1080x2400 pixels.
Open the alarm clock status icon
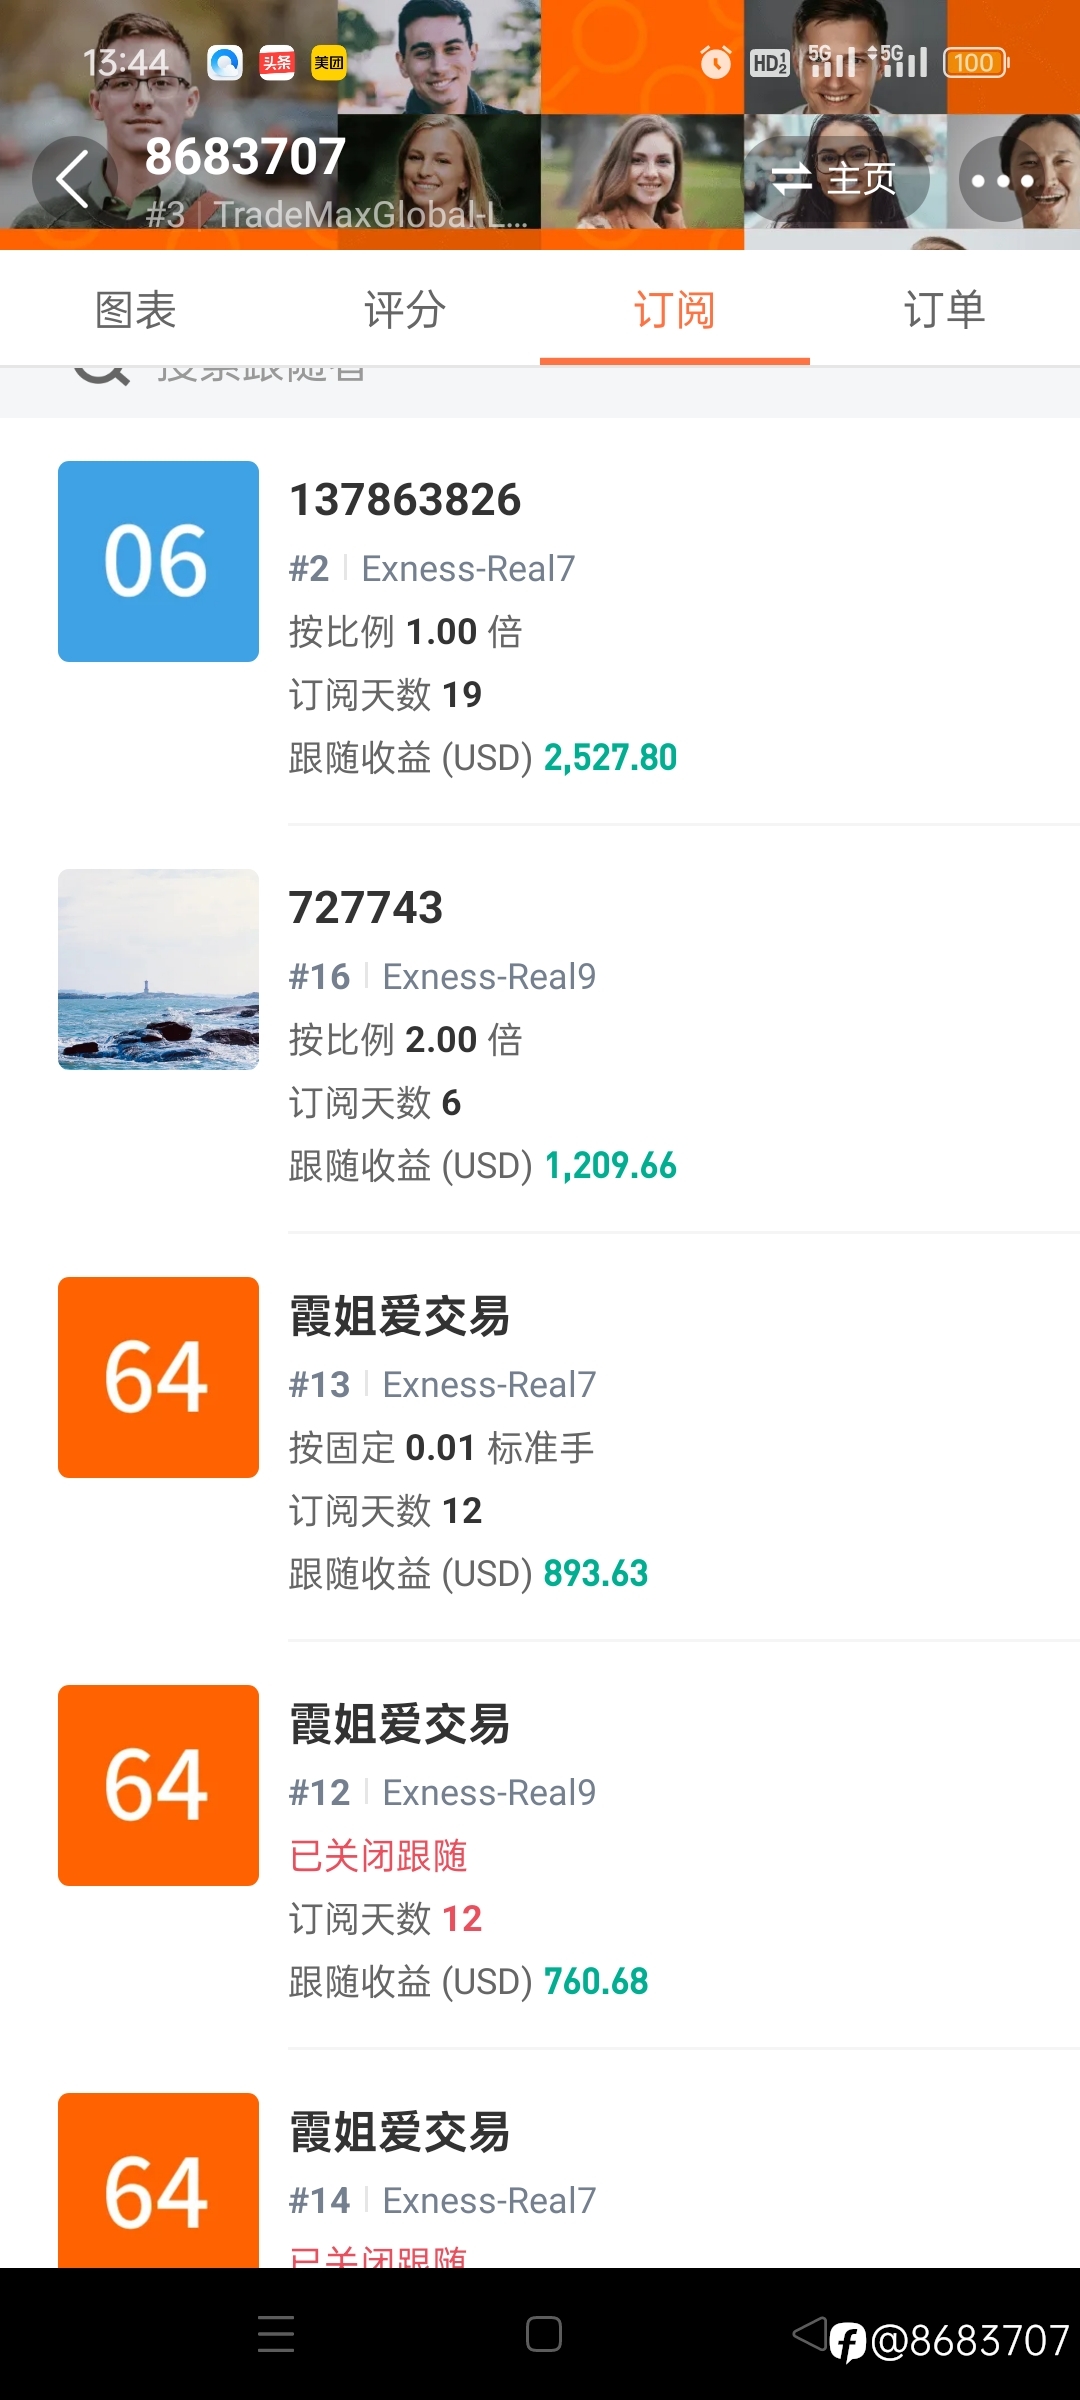click(715, 63)
